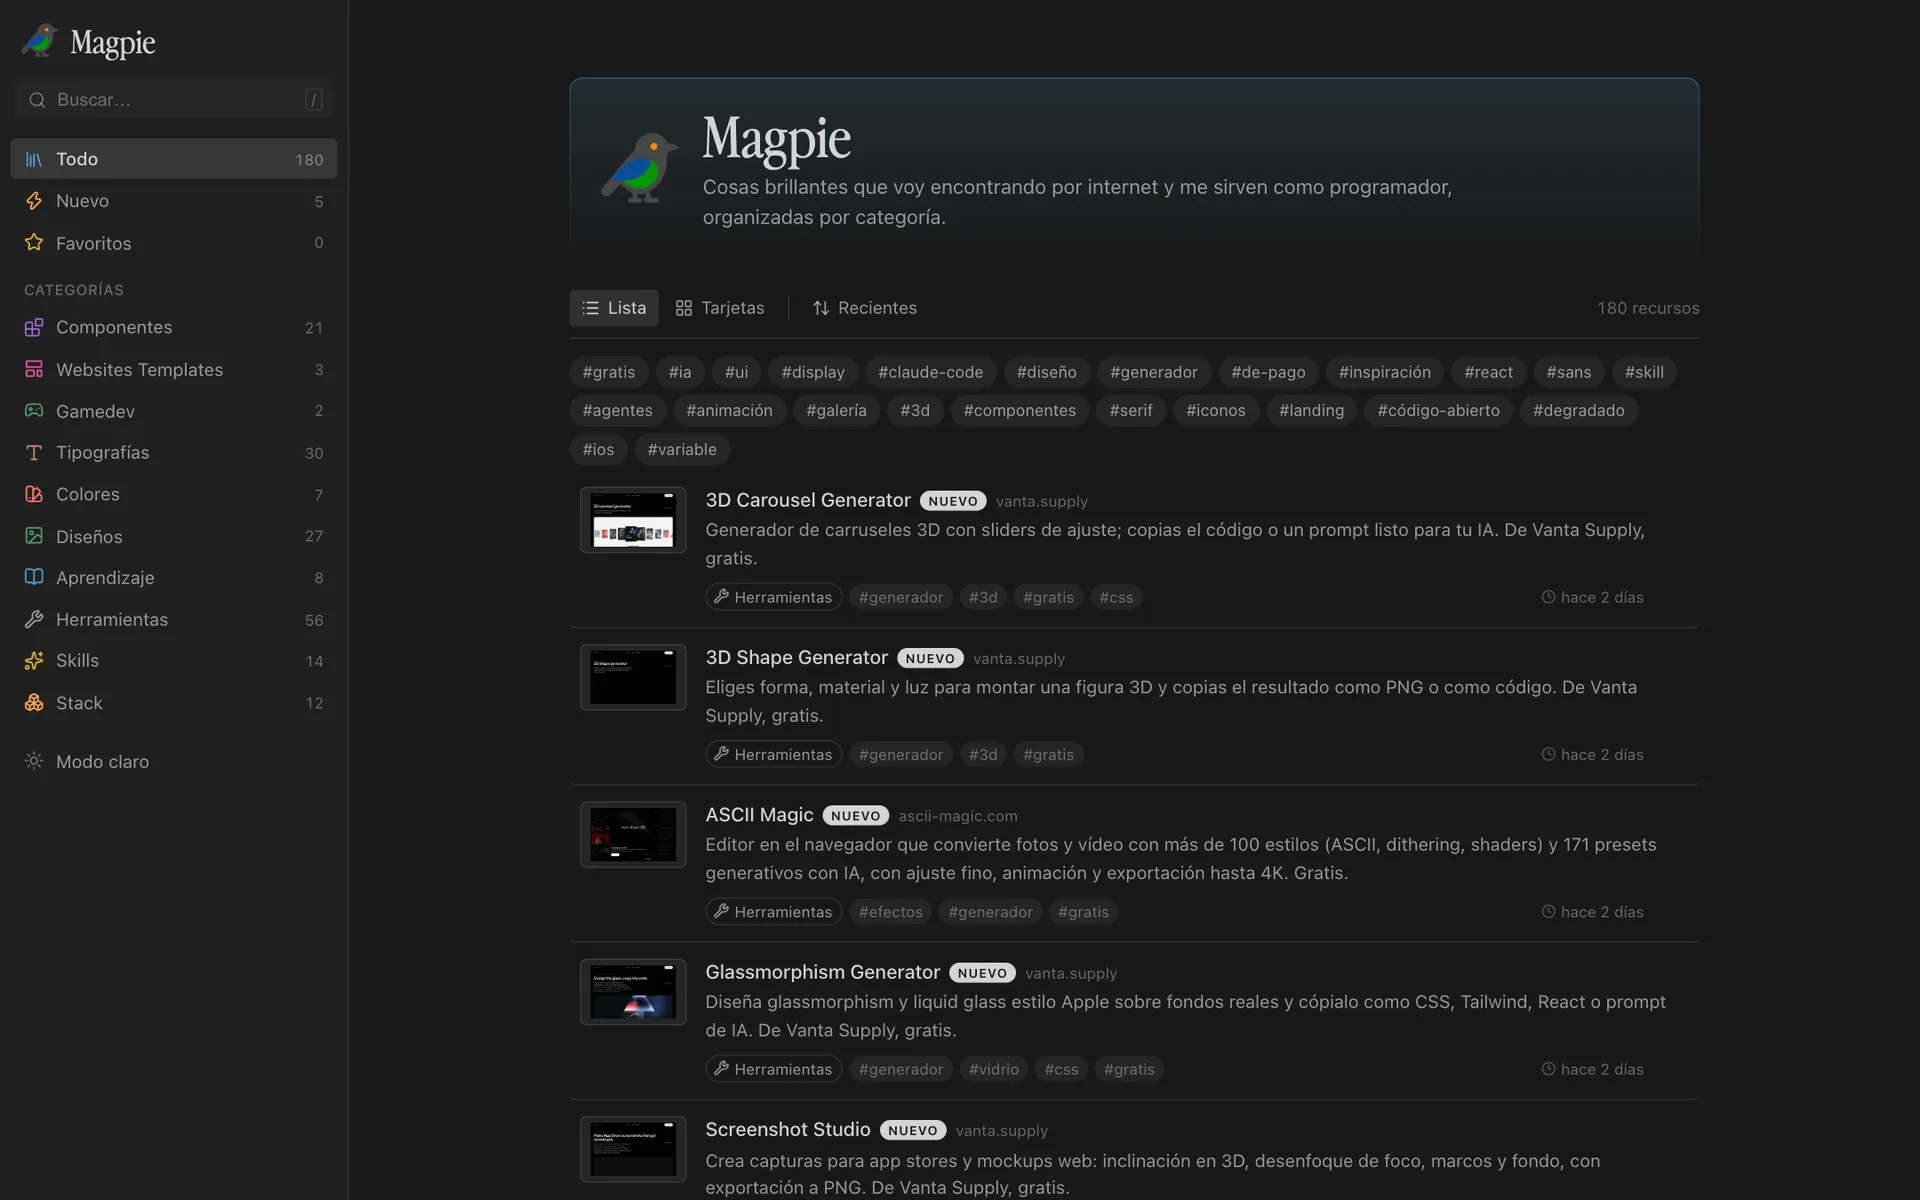Open 3D Carousel Generator resource title
The image size is (1920, 1200).
808,500
